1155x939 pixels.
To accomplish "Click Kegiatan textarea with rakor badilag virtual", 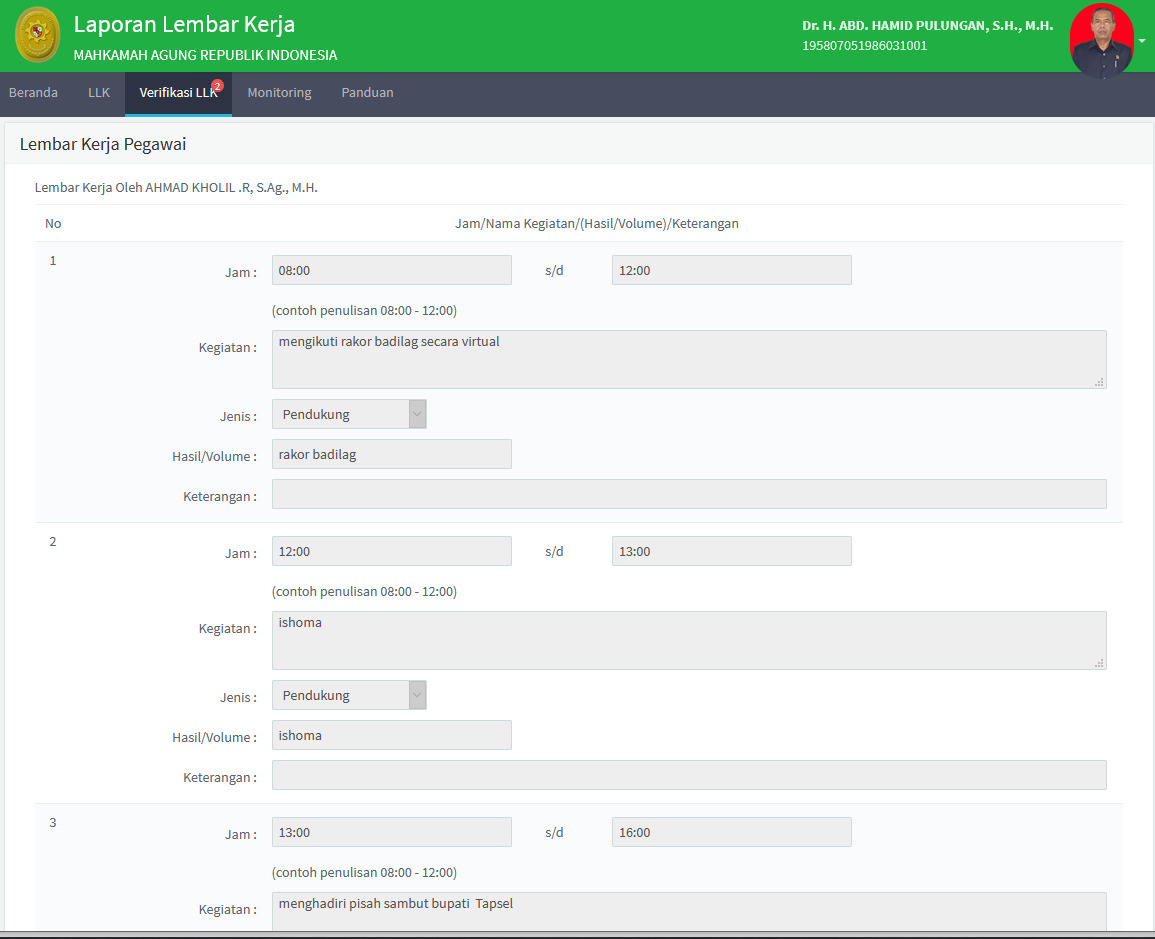I will (x=688, y=359).
